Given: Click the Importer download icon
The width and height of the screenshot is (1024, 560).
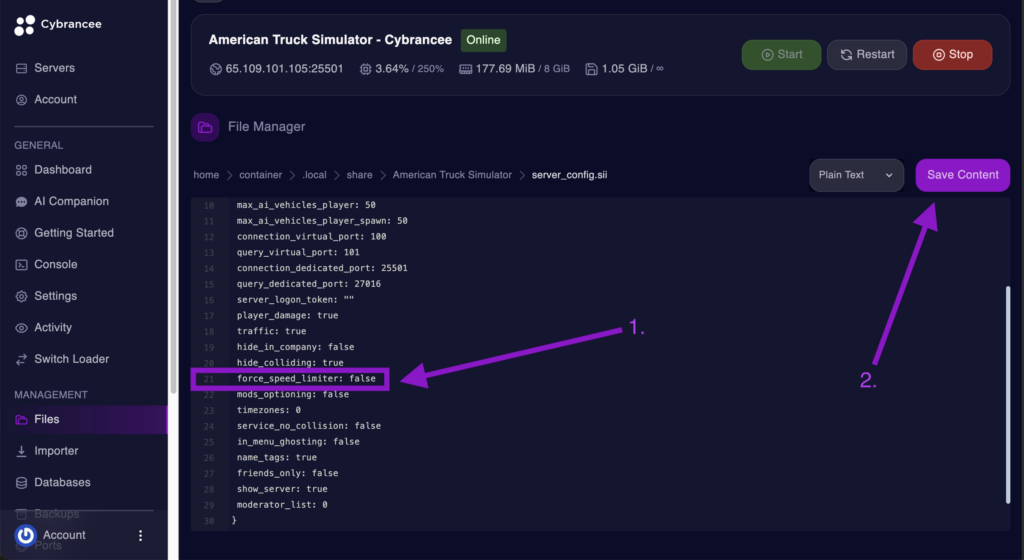Looking at the screenshot, I should (21, 450).
